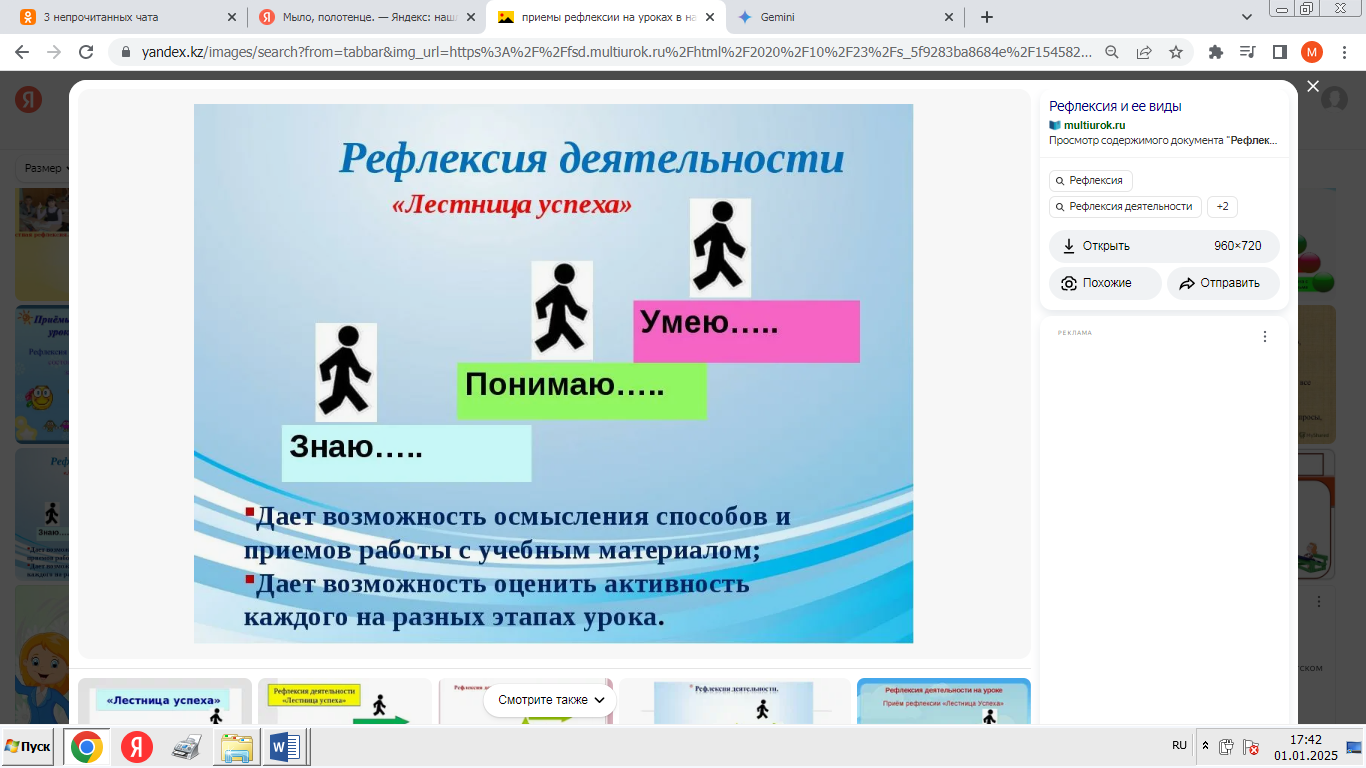
Task: Click the 'Открыть' 960×720 button
Action: (x=1164, y=246)
